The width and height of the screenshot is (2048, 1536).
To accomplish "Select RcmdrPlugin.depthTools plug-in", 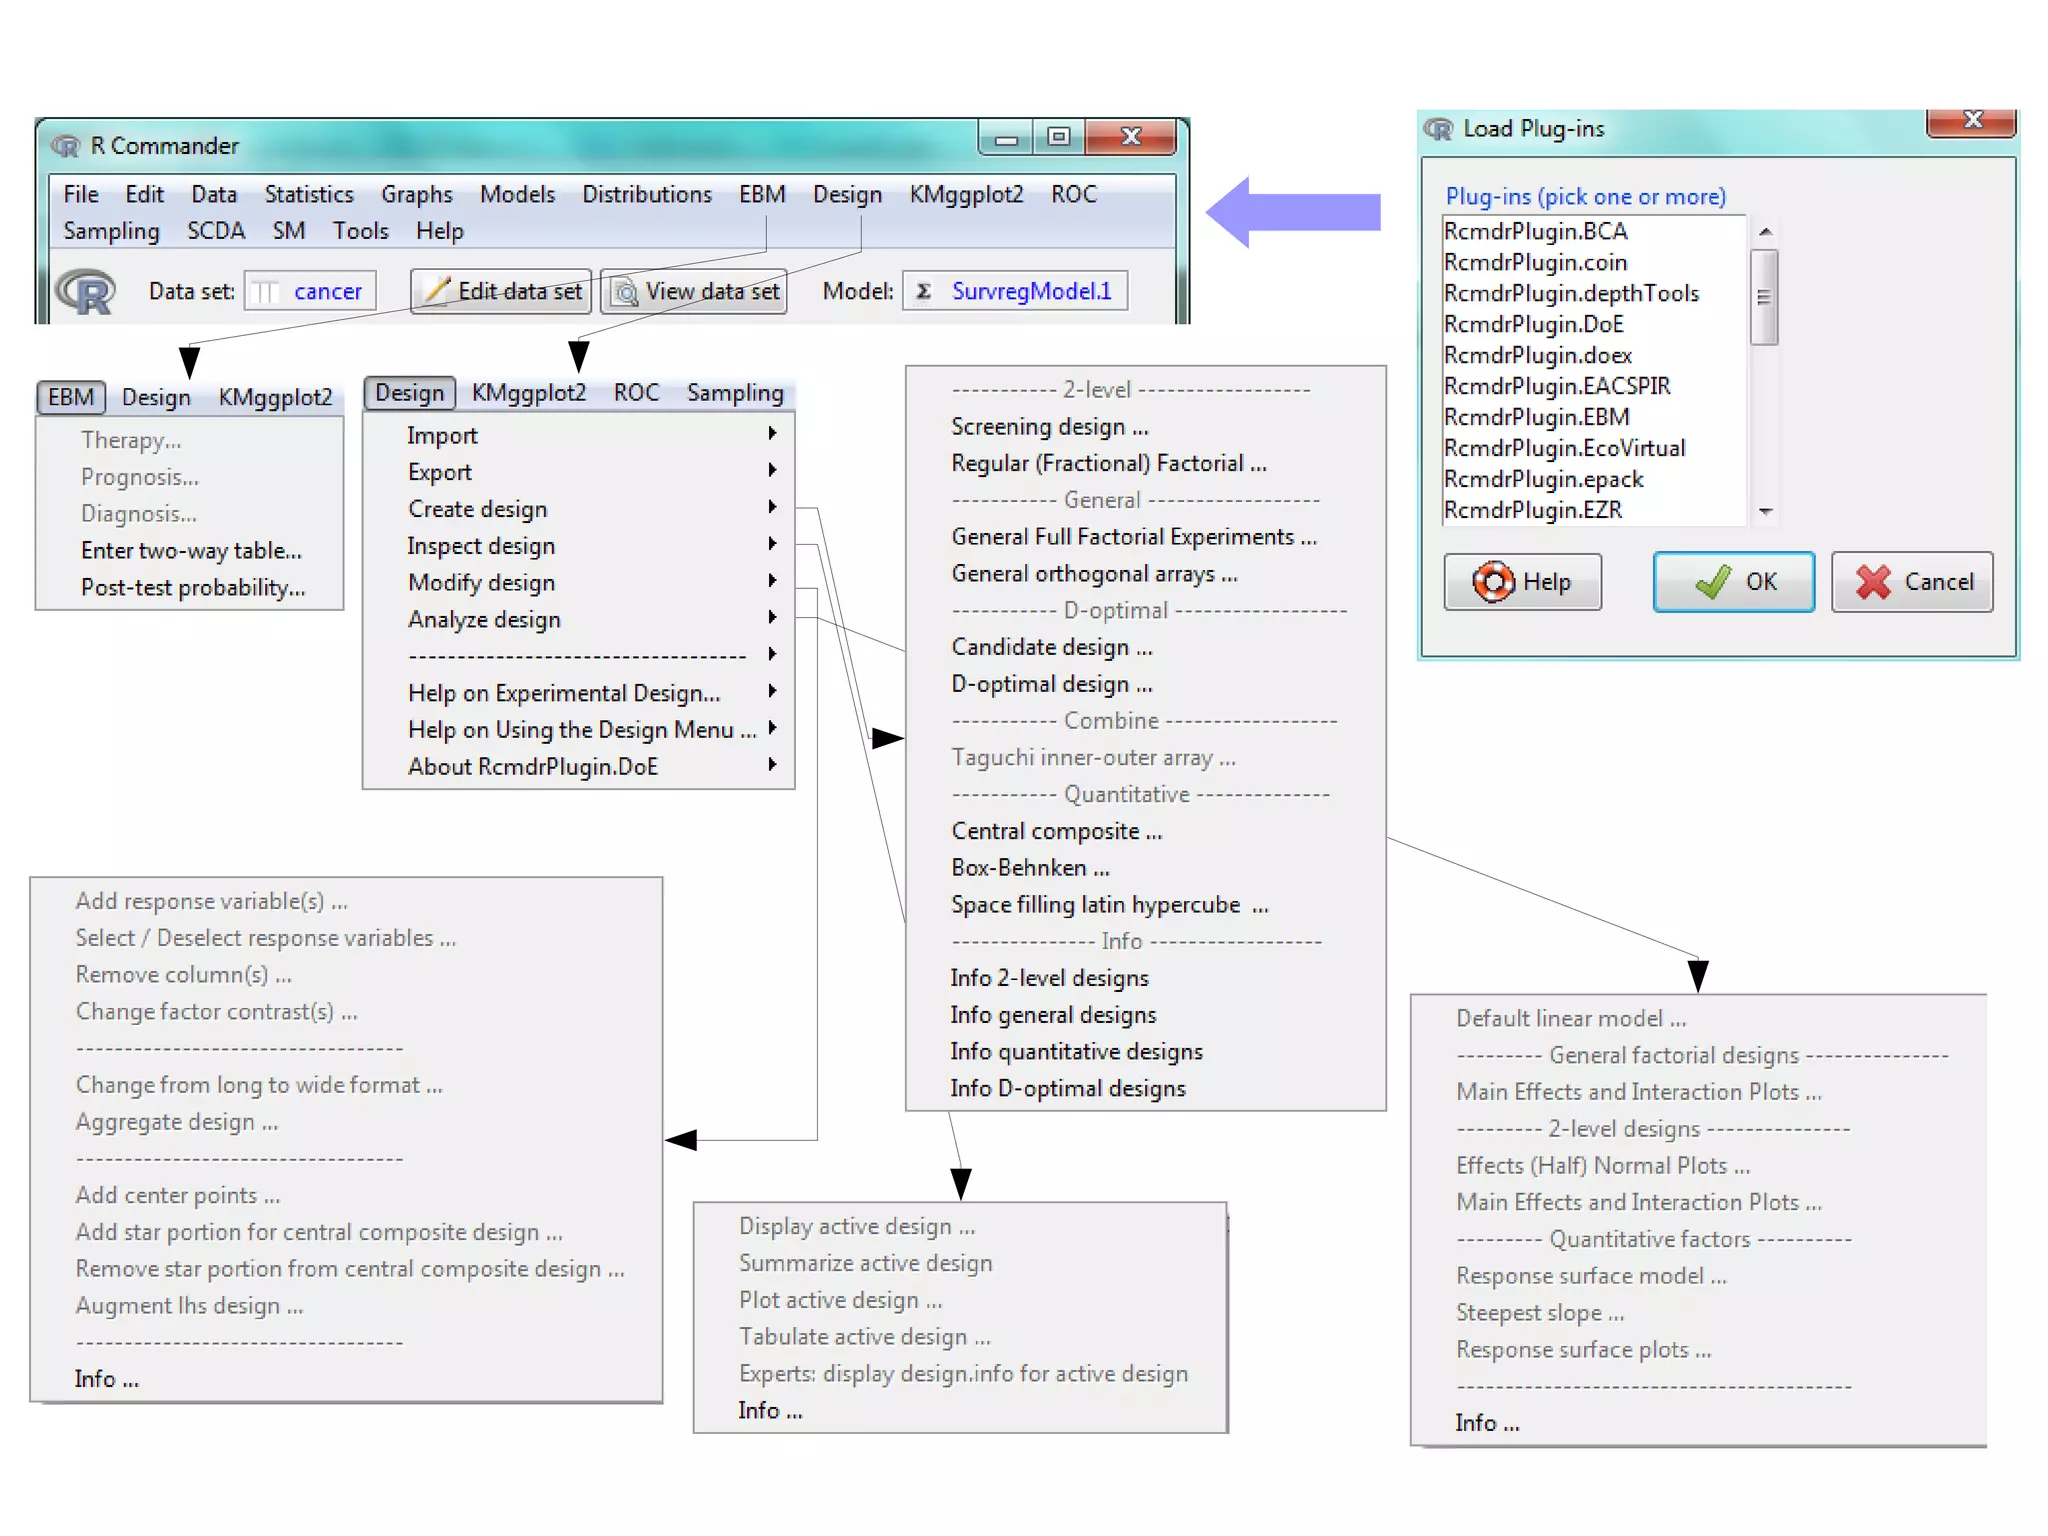I will [x=1572, y=293].
